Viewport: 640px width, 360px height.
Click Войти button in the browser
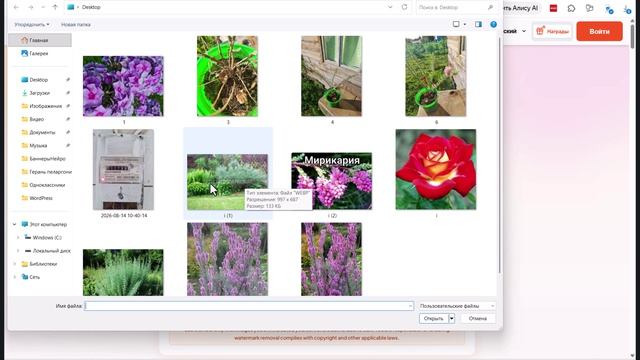[599, 31]
